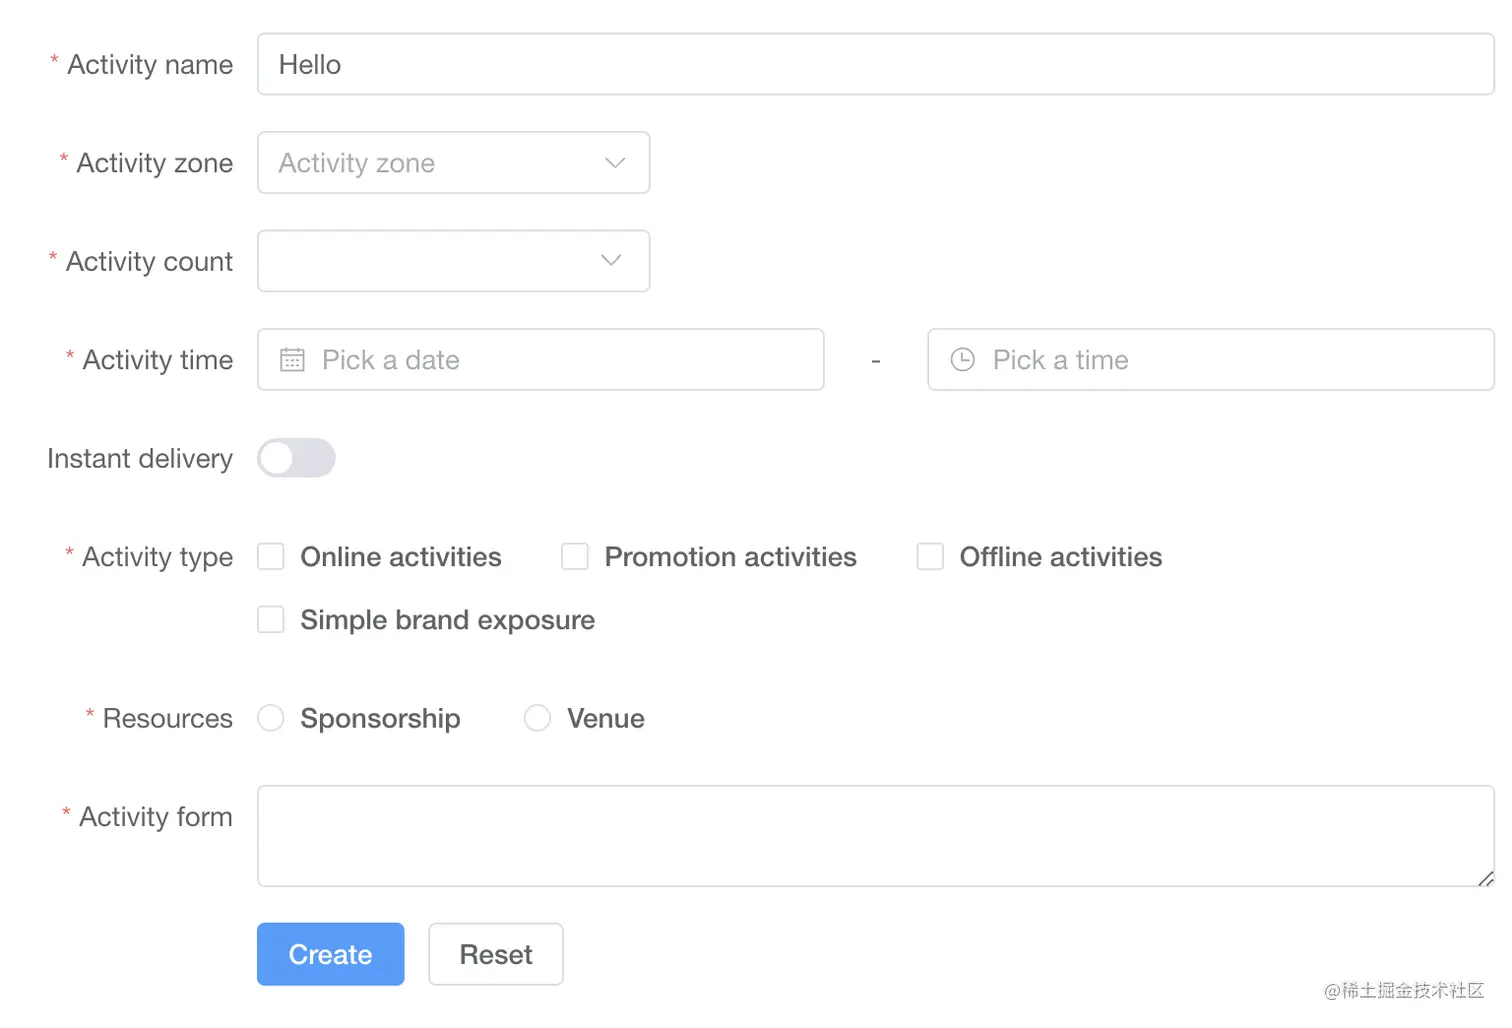
Task: Focus the Activity name input field
Action: pyautogui.click(x=875, y=65)
